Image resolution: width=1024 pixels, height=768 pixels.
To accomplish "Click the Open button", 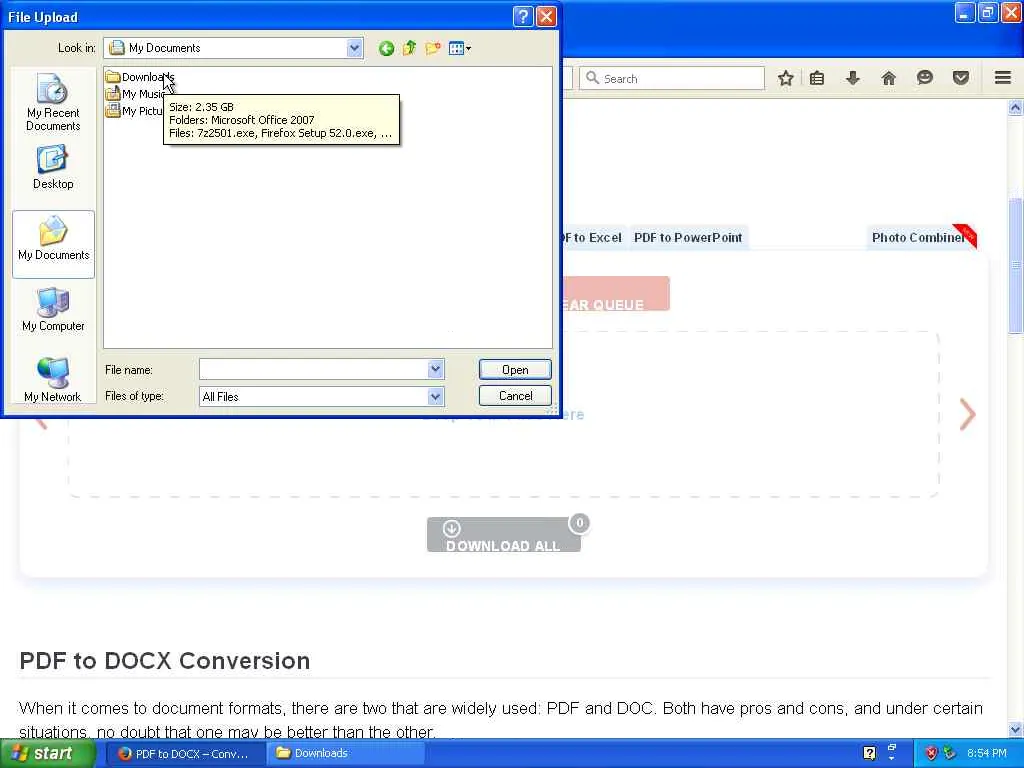I will (515, 370).
